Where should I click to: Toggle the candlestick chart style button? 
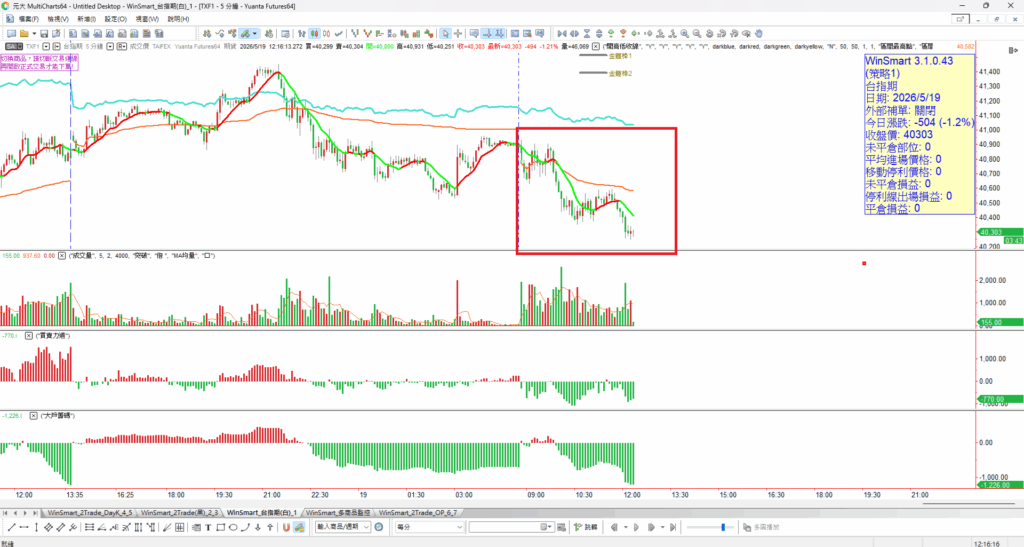[314, 33]
